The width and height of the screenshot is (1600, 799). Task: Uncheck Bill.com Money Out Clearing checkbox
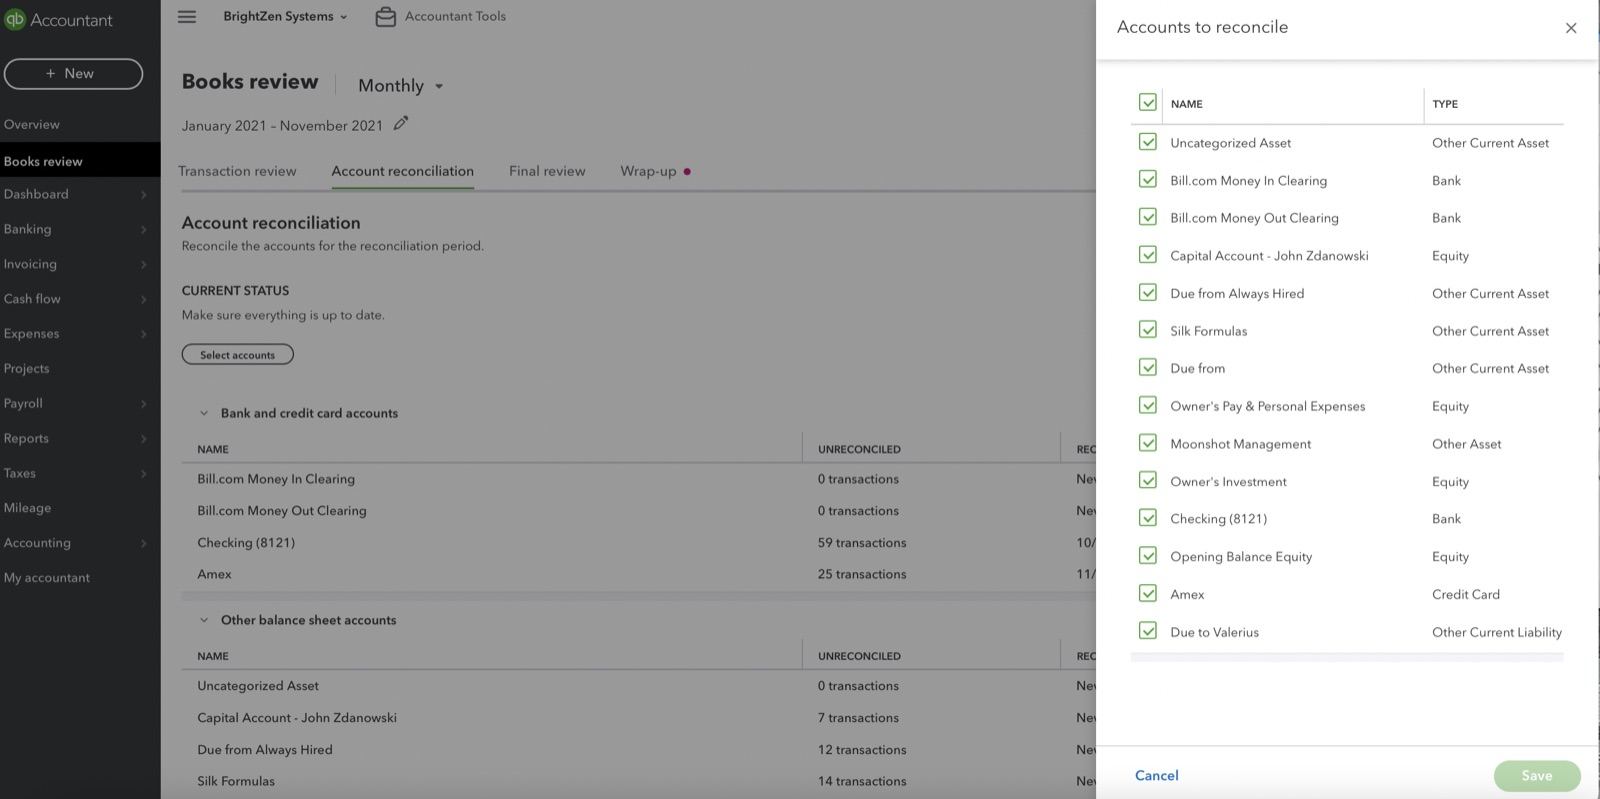pos(1148,217)
